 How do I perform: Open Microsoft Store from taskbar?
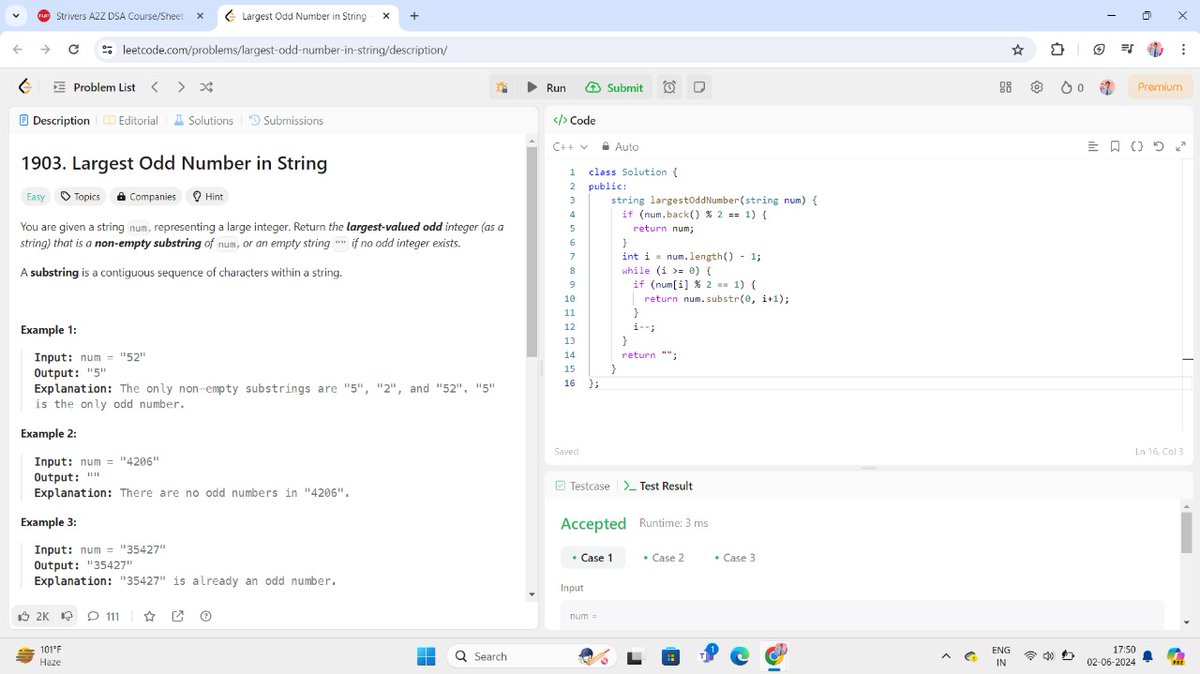tap(671, 657)
